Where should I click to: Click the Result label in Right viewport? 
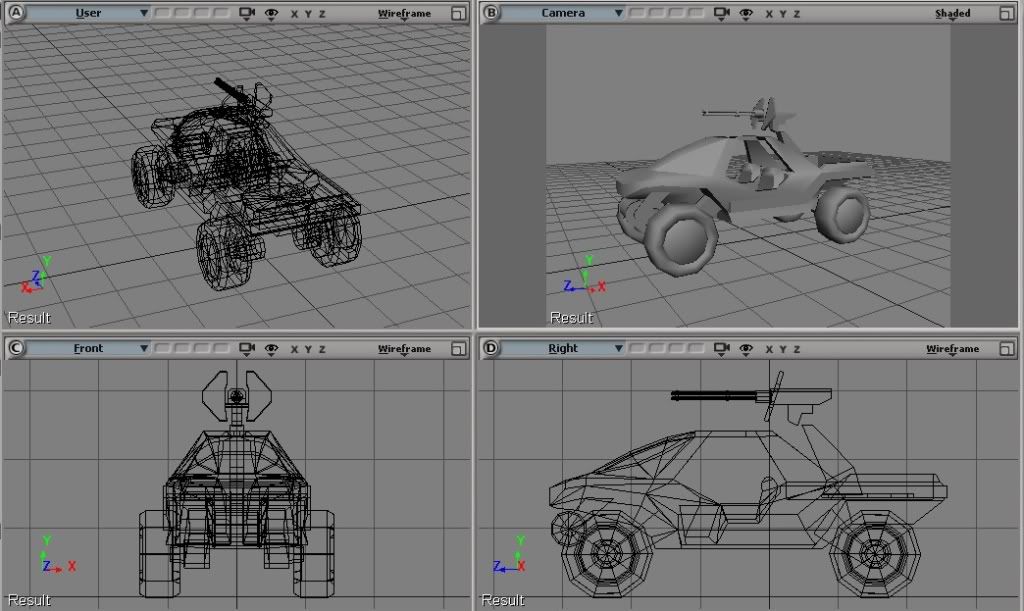tap(503, 600)
